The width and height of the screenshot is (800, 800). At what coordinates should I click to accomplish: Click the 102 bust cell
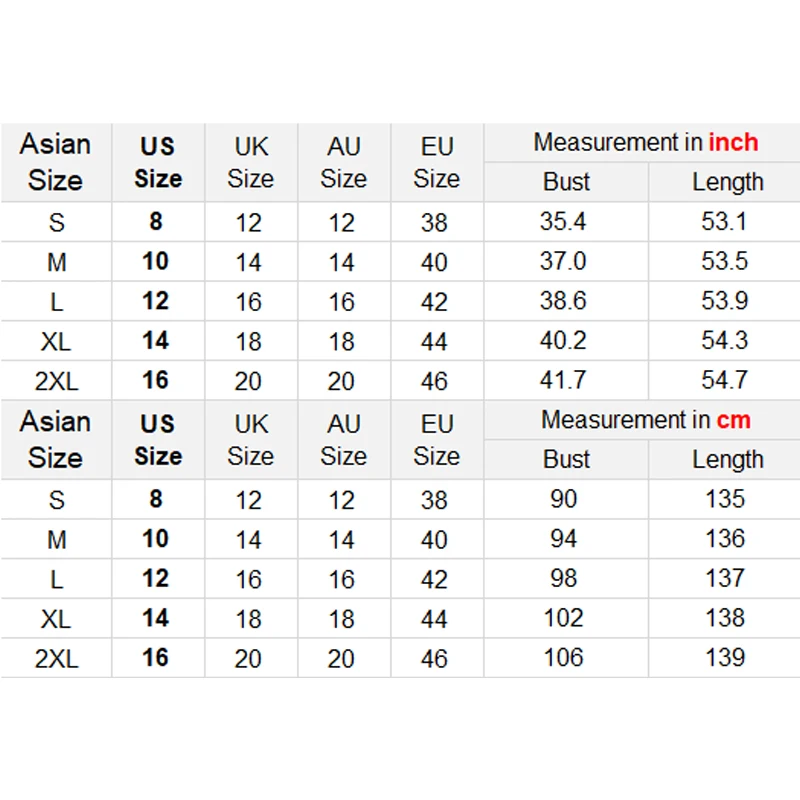point(564,618)
